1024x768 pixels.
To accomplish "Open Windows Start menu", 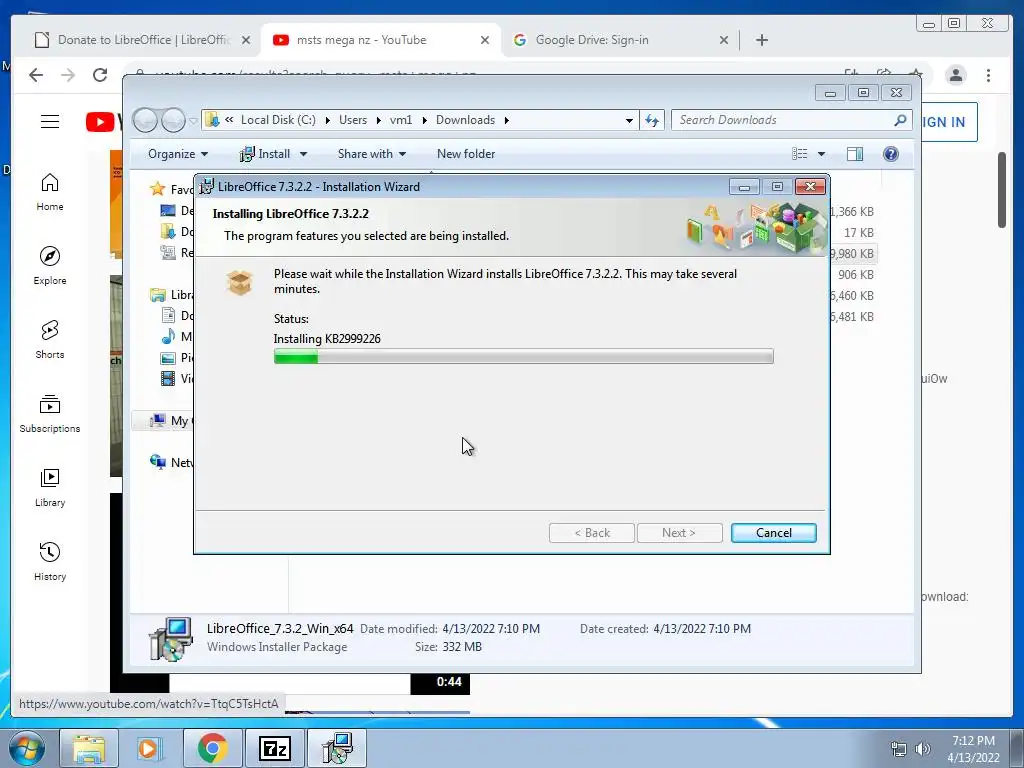I will (x=26, y=748).
